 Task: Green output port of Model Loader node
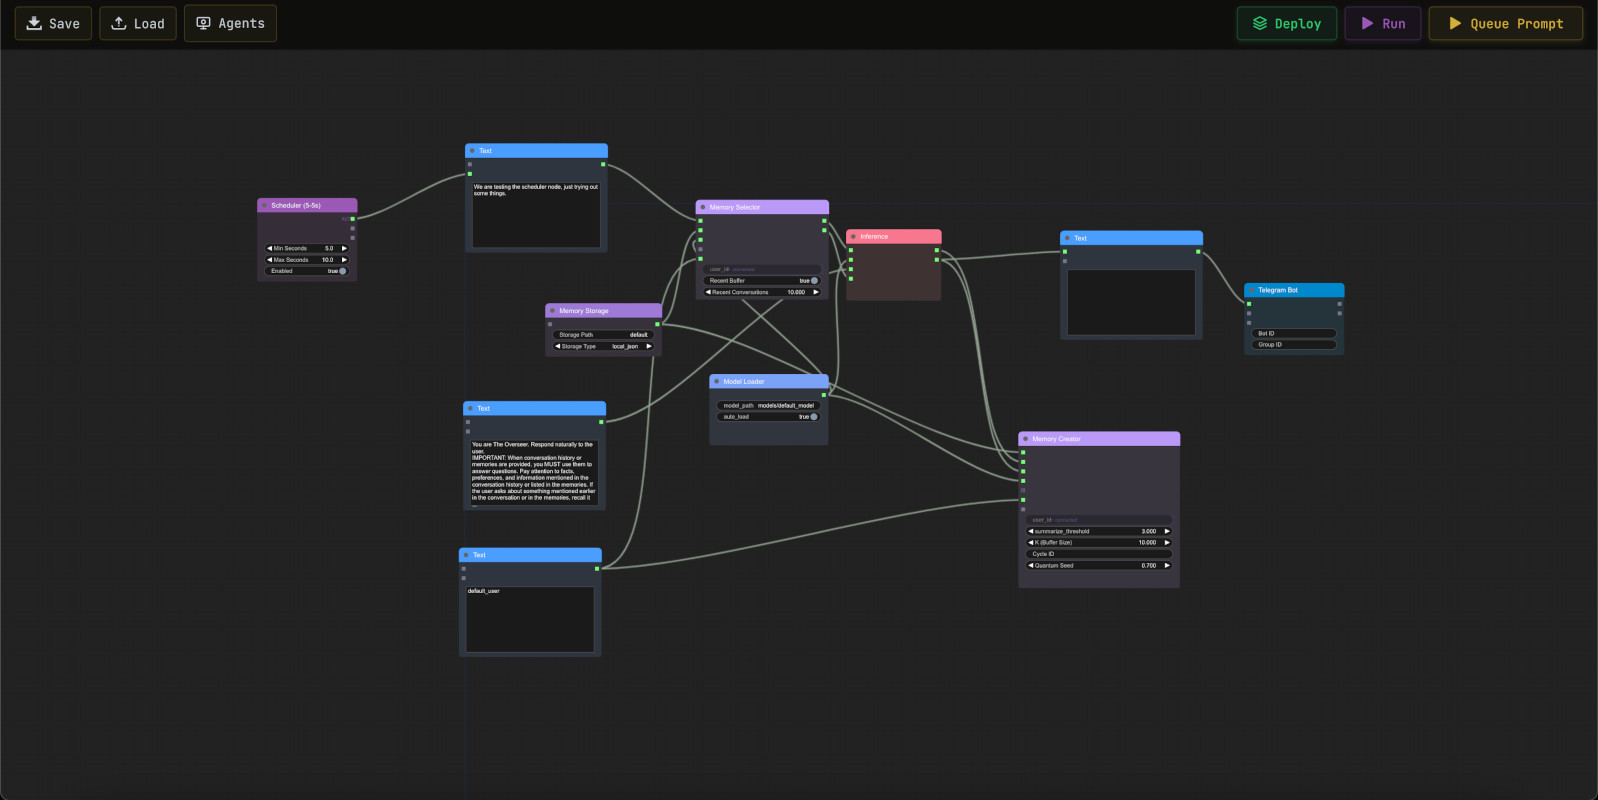[x=824, y=395]
